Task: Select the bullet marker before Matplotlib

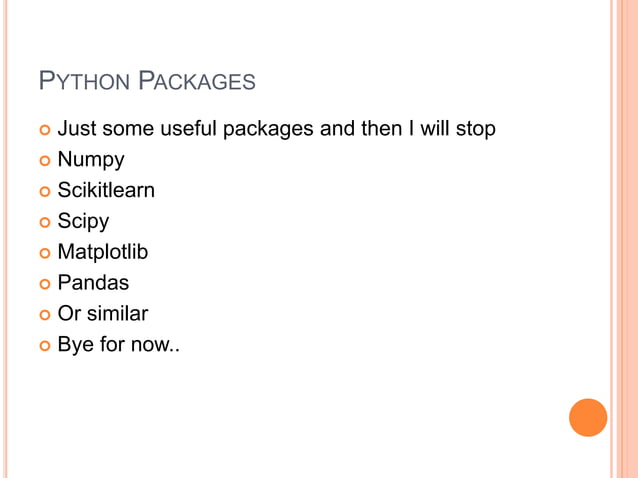Action: (x=42, y=253)
